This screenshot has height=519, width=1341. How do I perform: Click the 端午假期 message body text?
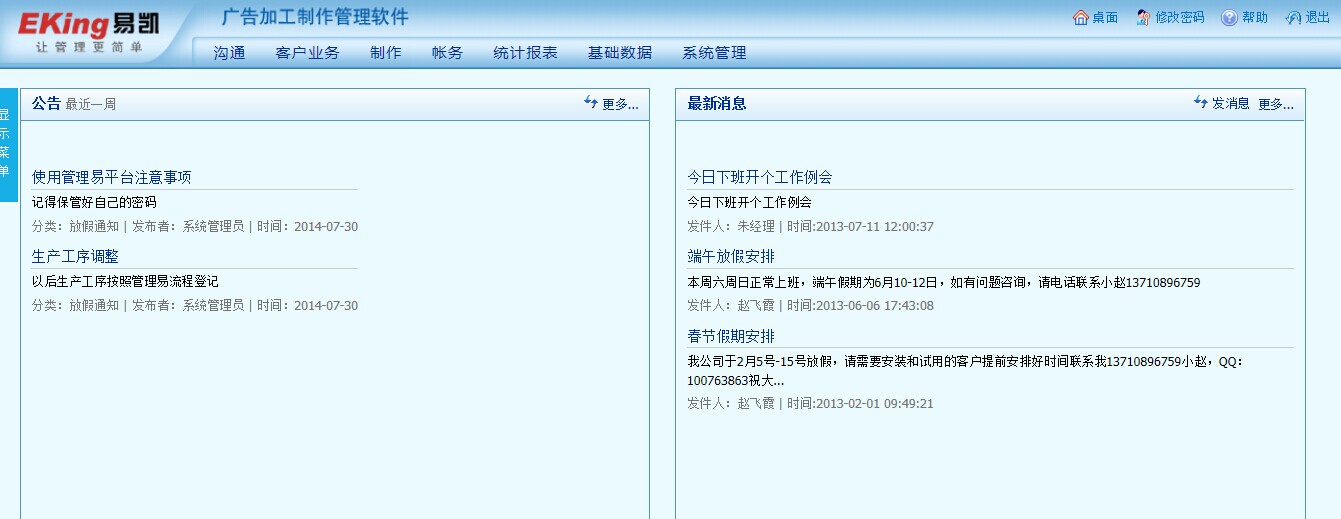(944, 282)
